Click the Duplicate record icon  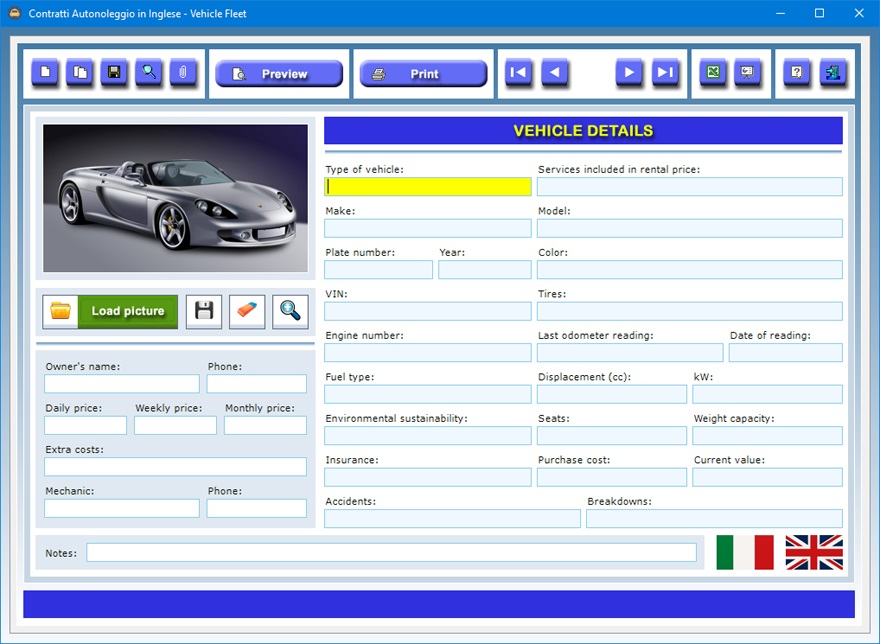click(79, 73)
